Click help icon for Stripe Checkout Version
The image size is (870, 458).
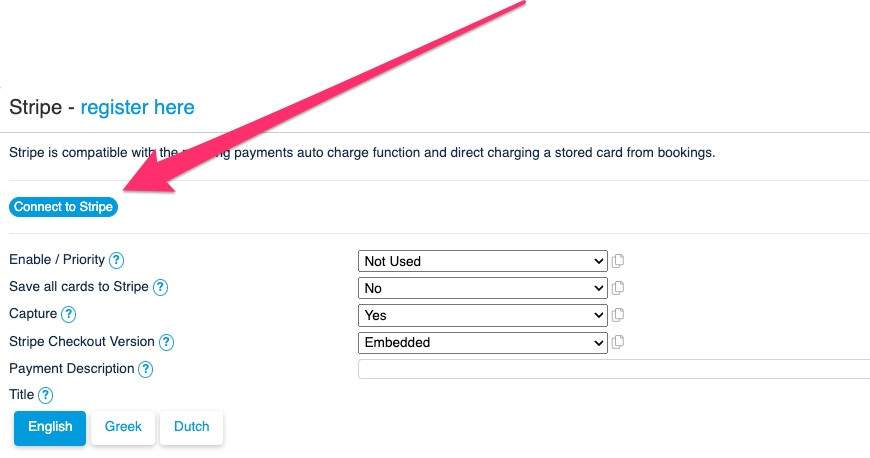(166, 342)
